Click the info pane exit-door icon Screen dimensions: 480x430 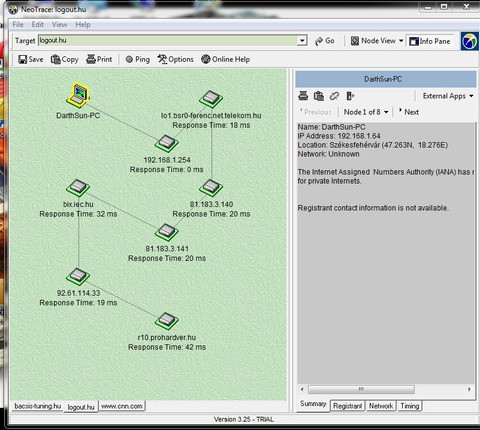point(350,96)
